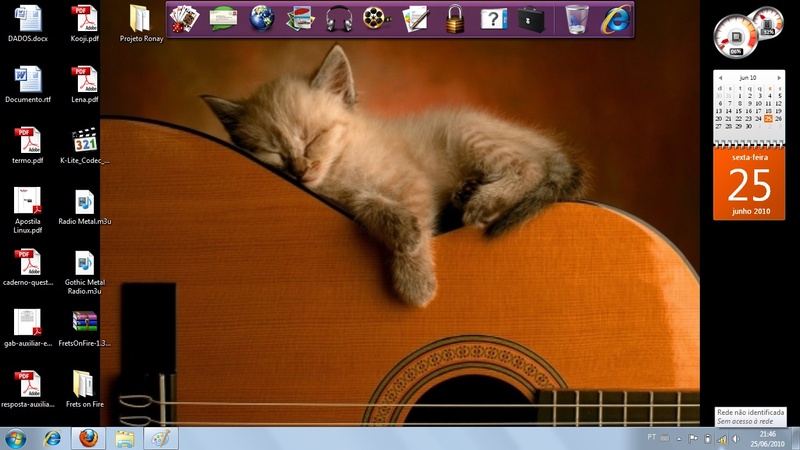Open the gab-auxiliar PDF file
The width and height of the screenshot is (800, 450).
tap(28, 329)
